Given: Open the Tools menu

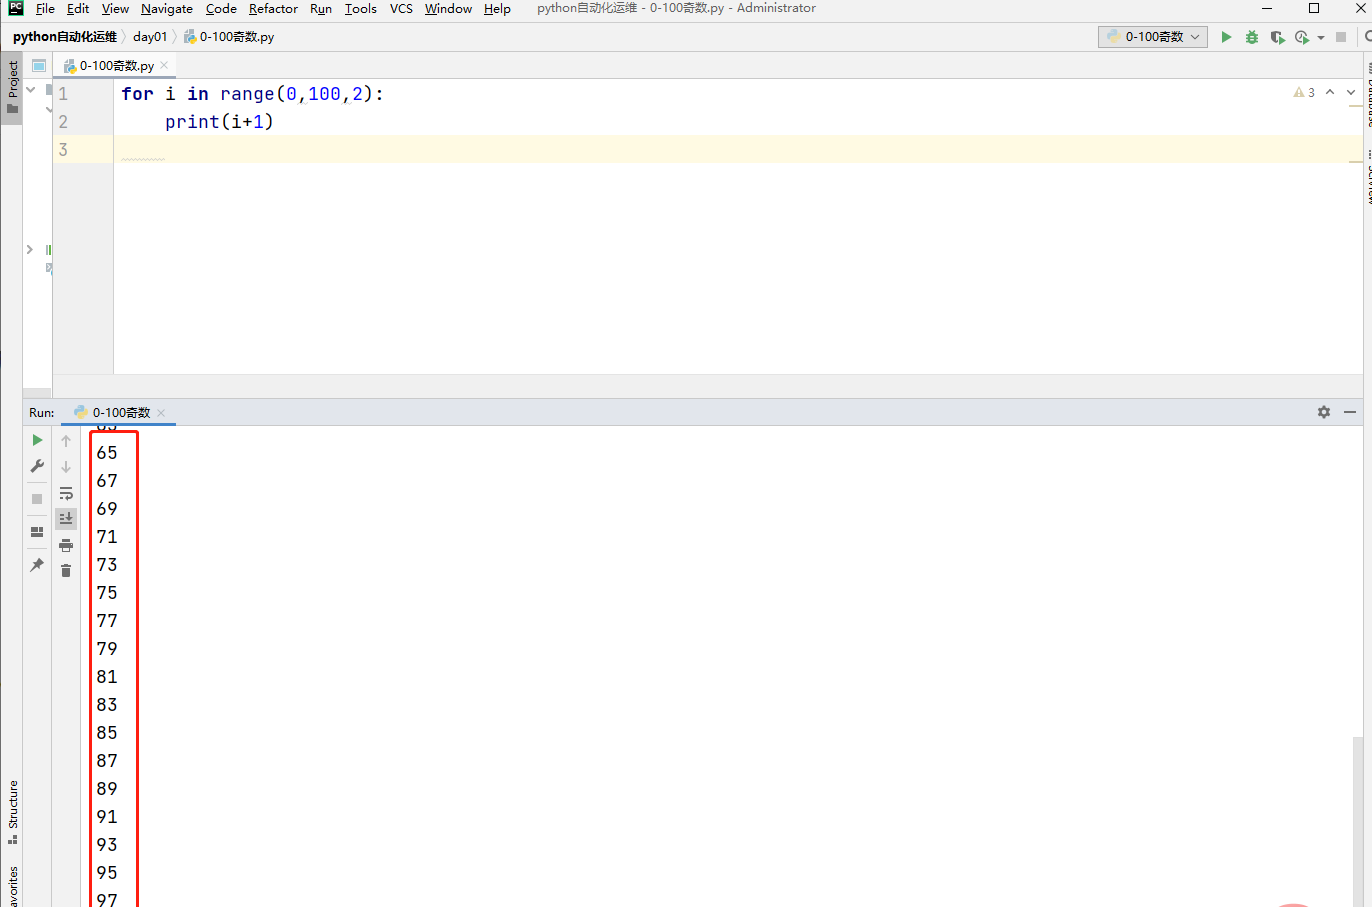Looking at the screenshot, I should [x=361, y=9].
